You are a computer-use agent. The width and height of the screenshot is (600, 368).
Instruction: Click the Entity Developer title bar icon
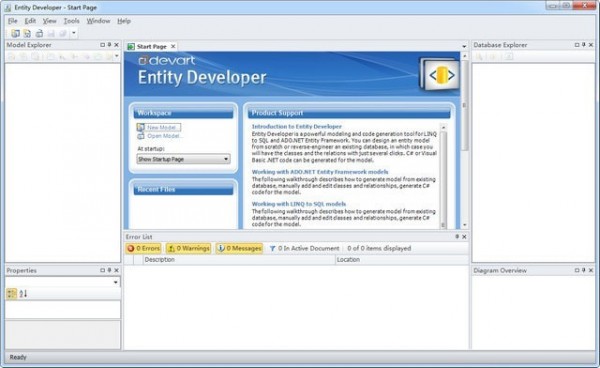click(x=8, y=7)
